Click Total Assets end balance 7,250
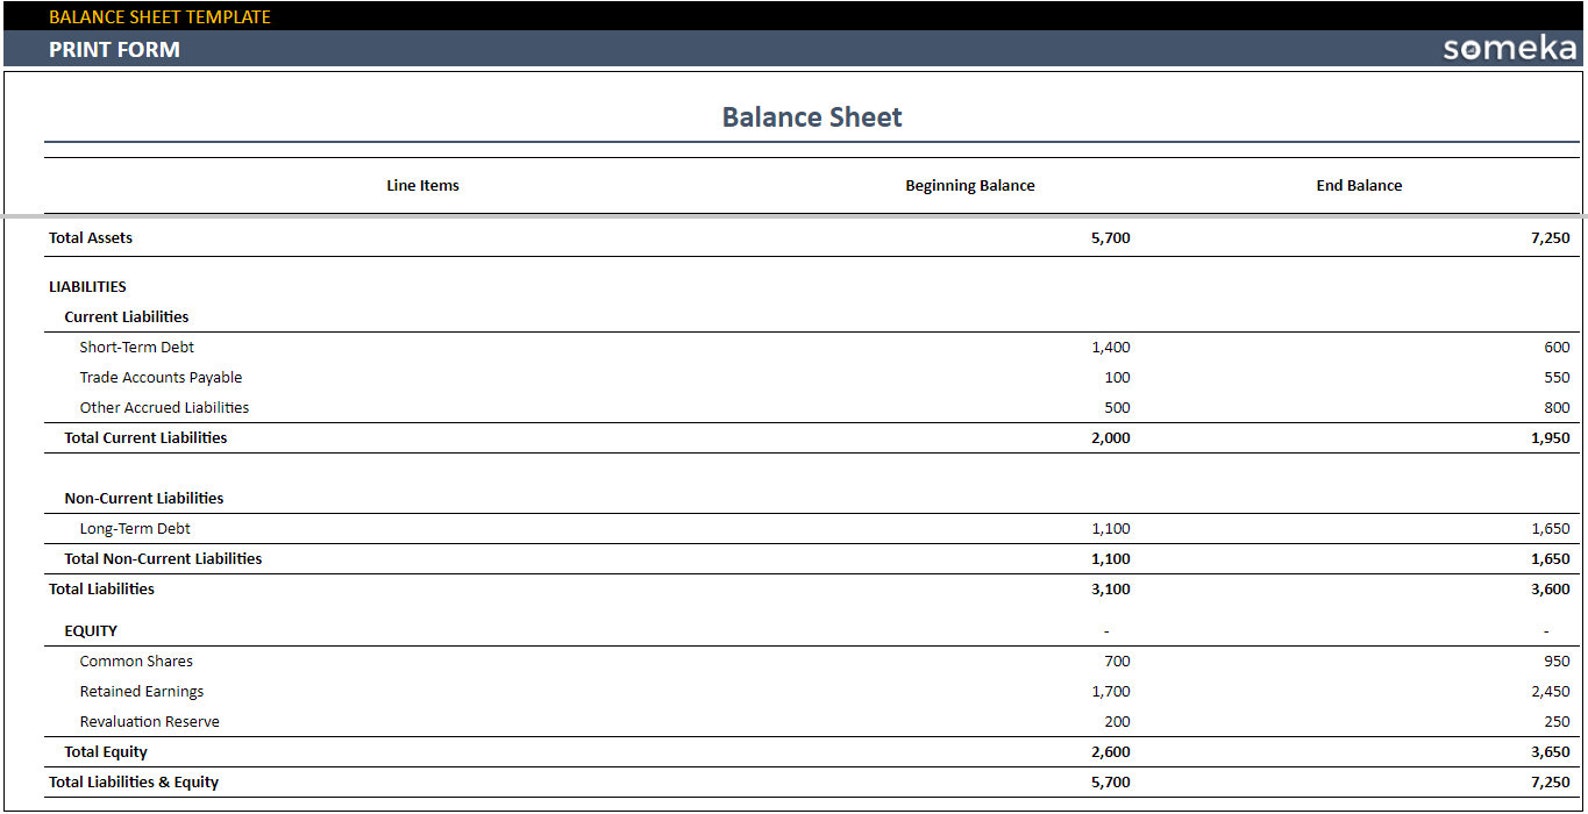Image resolution: width=1588 pixels, height=814 pixels. pyautogui.click(x=1550, y=238)
